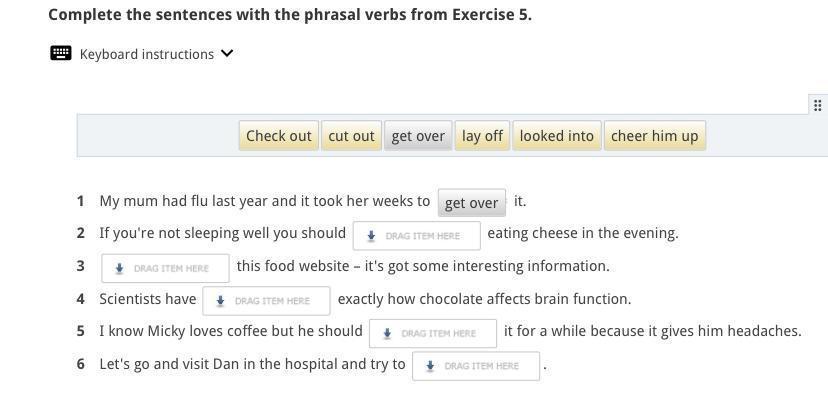Click the blank ending sentence 6
Image resolution: width=828 pixels, height=402 pixels.
[x=475, y=366]
